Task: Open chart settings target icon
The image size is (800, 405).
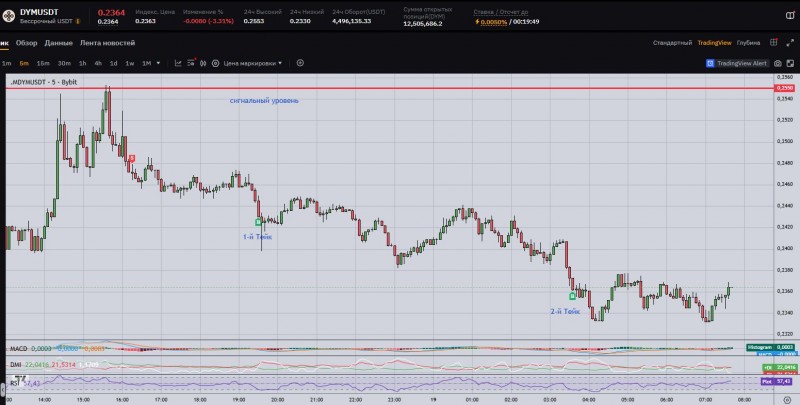Action: (x=215, y=63)
